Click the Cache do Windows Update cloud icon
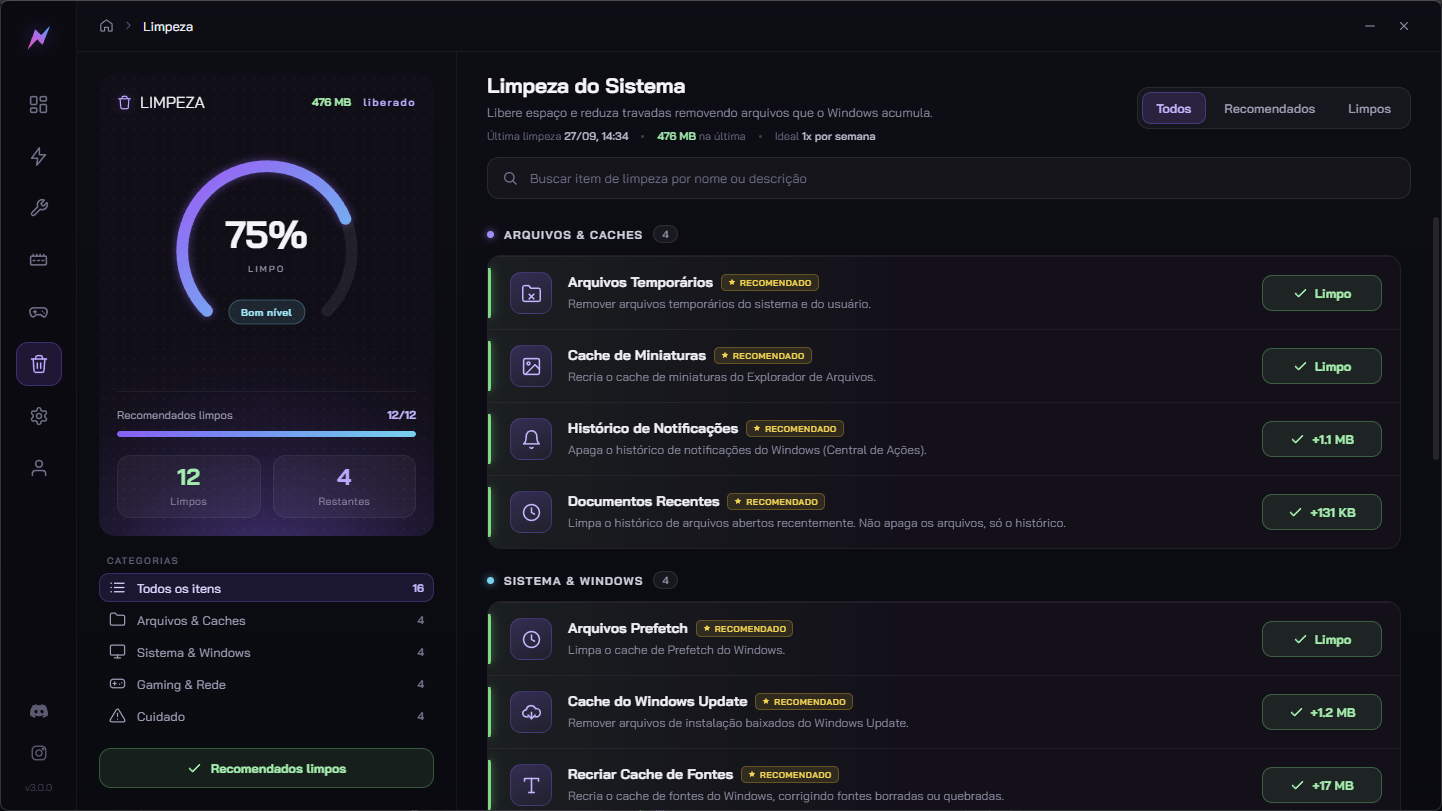The height and width of the screenshot is (811, 1442). [531, 712]
